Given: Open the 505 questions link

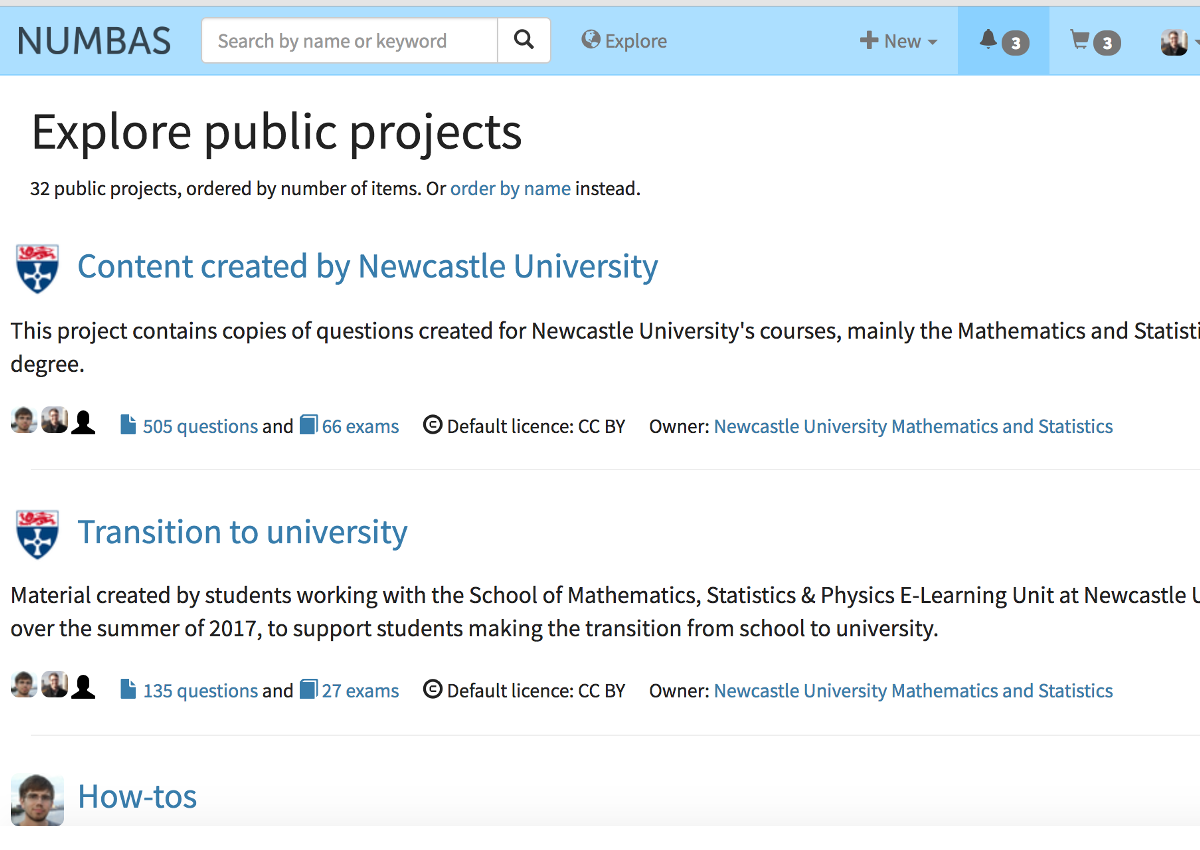Looking at the screenshot, I should (x=189, y=426).
